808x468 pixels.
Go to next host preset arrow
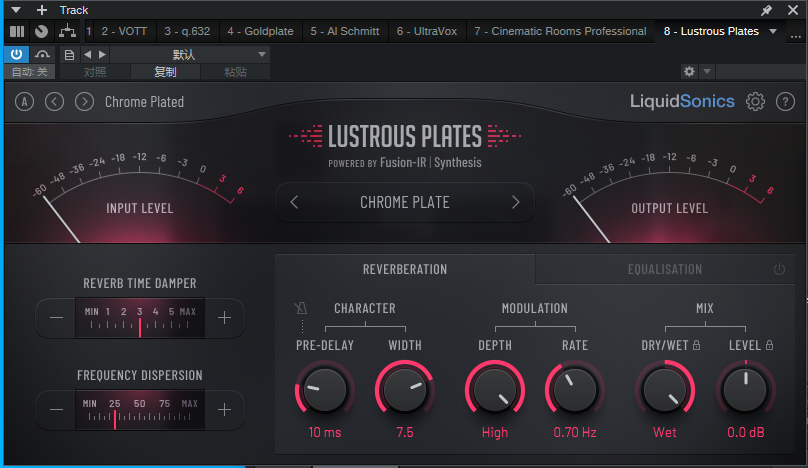[x=103, y=54]
